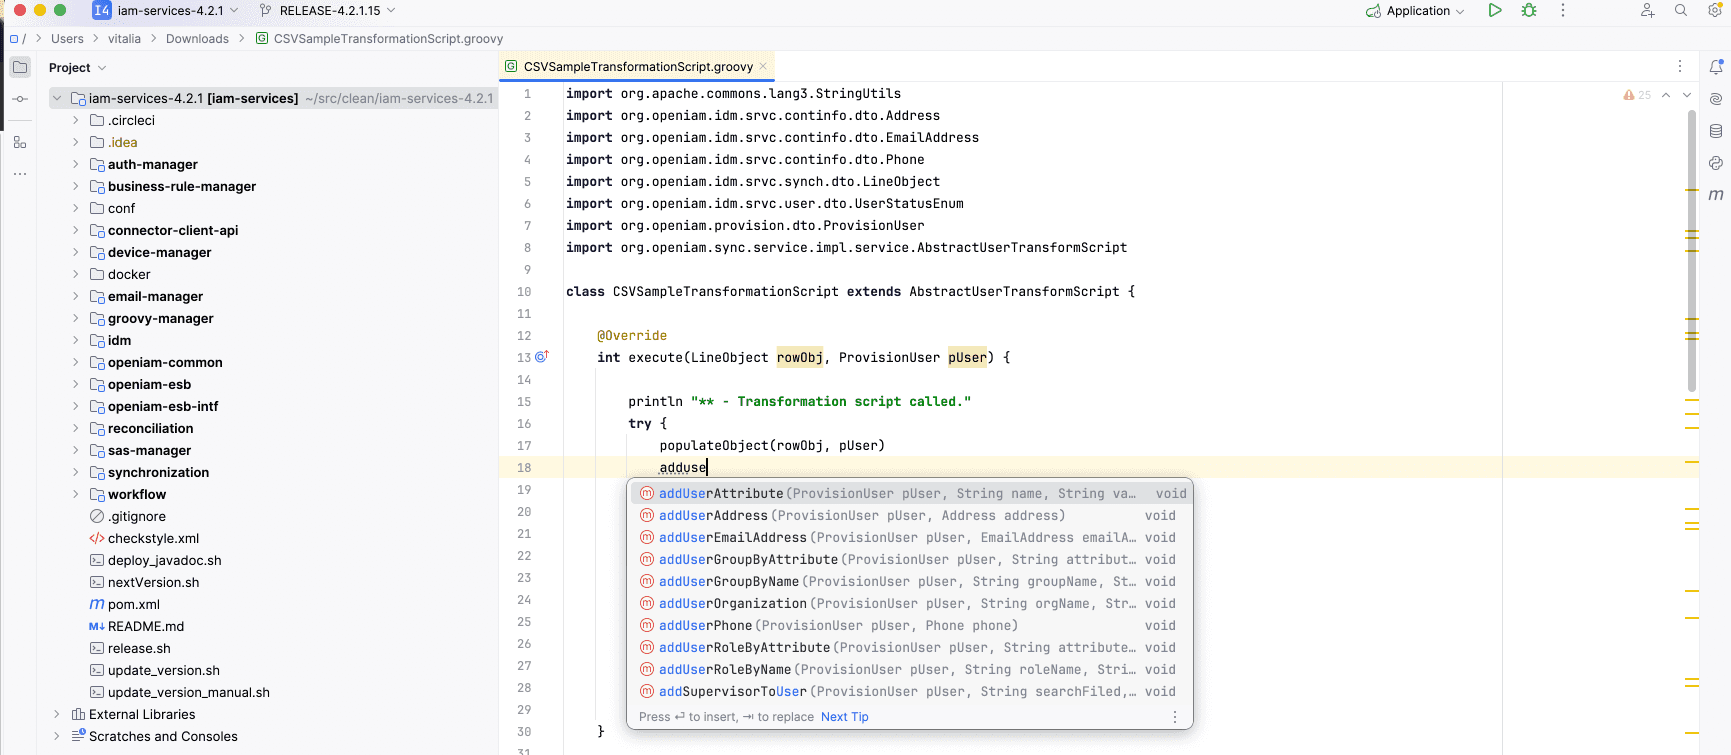Open IDE settings gear icon
1731x755 pixels.
1714,11
